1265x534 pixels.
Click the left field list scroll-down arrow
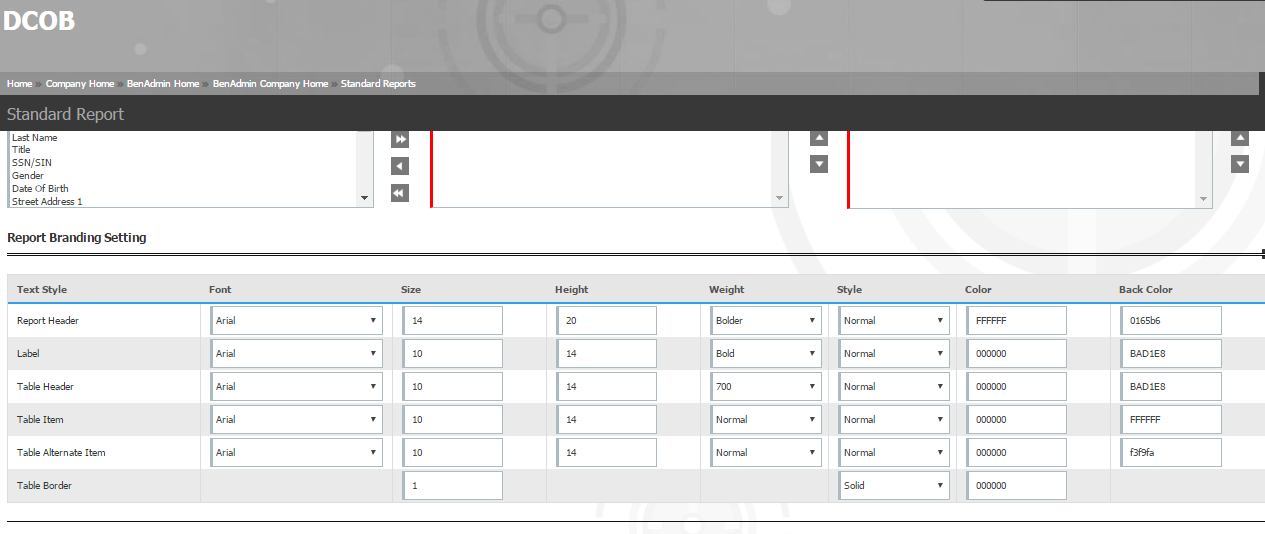pyautogui.click(x=364, y=199)
